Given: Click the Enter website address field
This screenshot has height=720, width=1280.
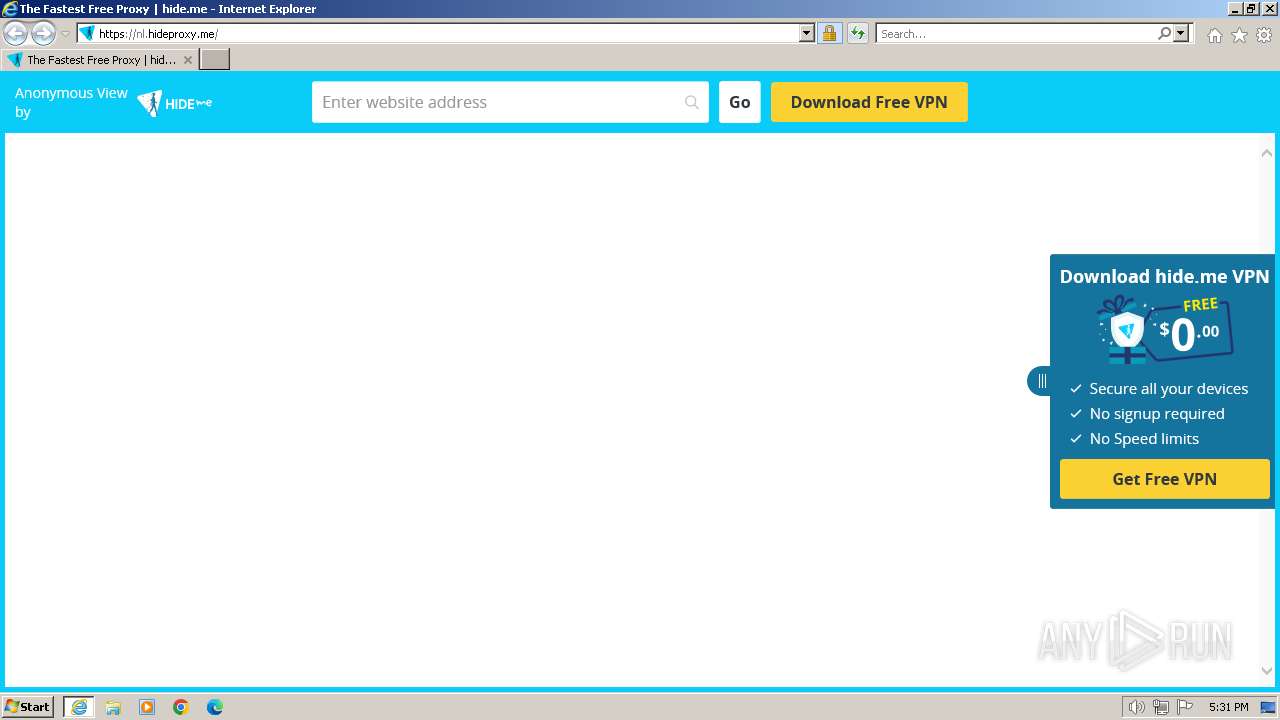Looking at the screenshot, I should [x=510, y=102].
